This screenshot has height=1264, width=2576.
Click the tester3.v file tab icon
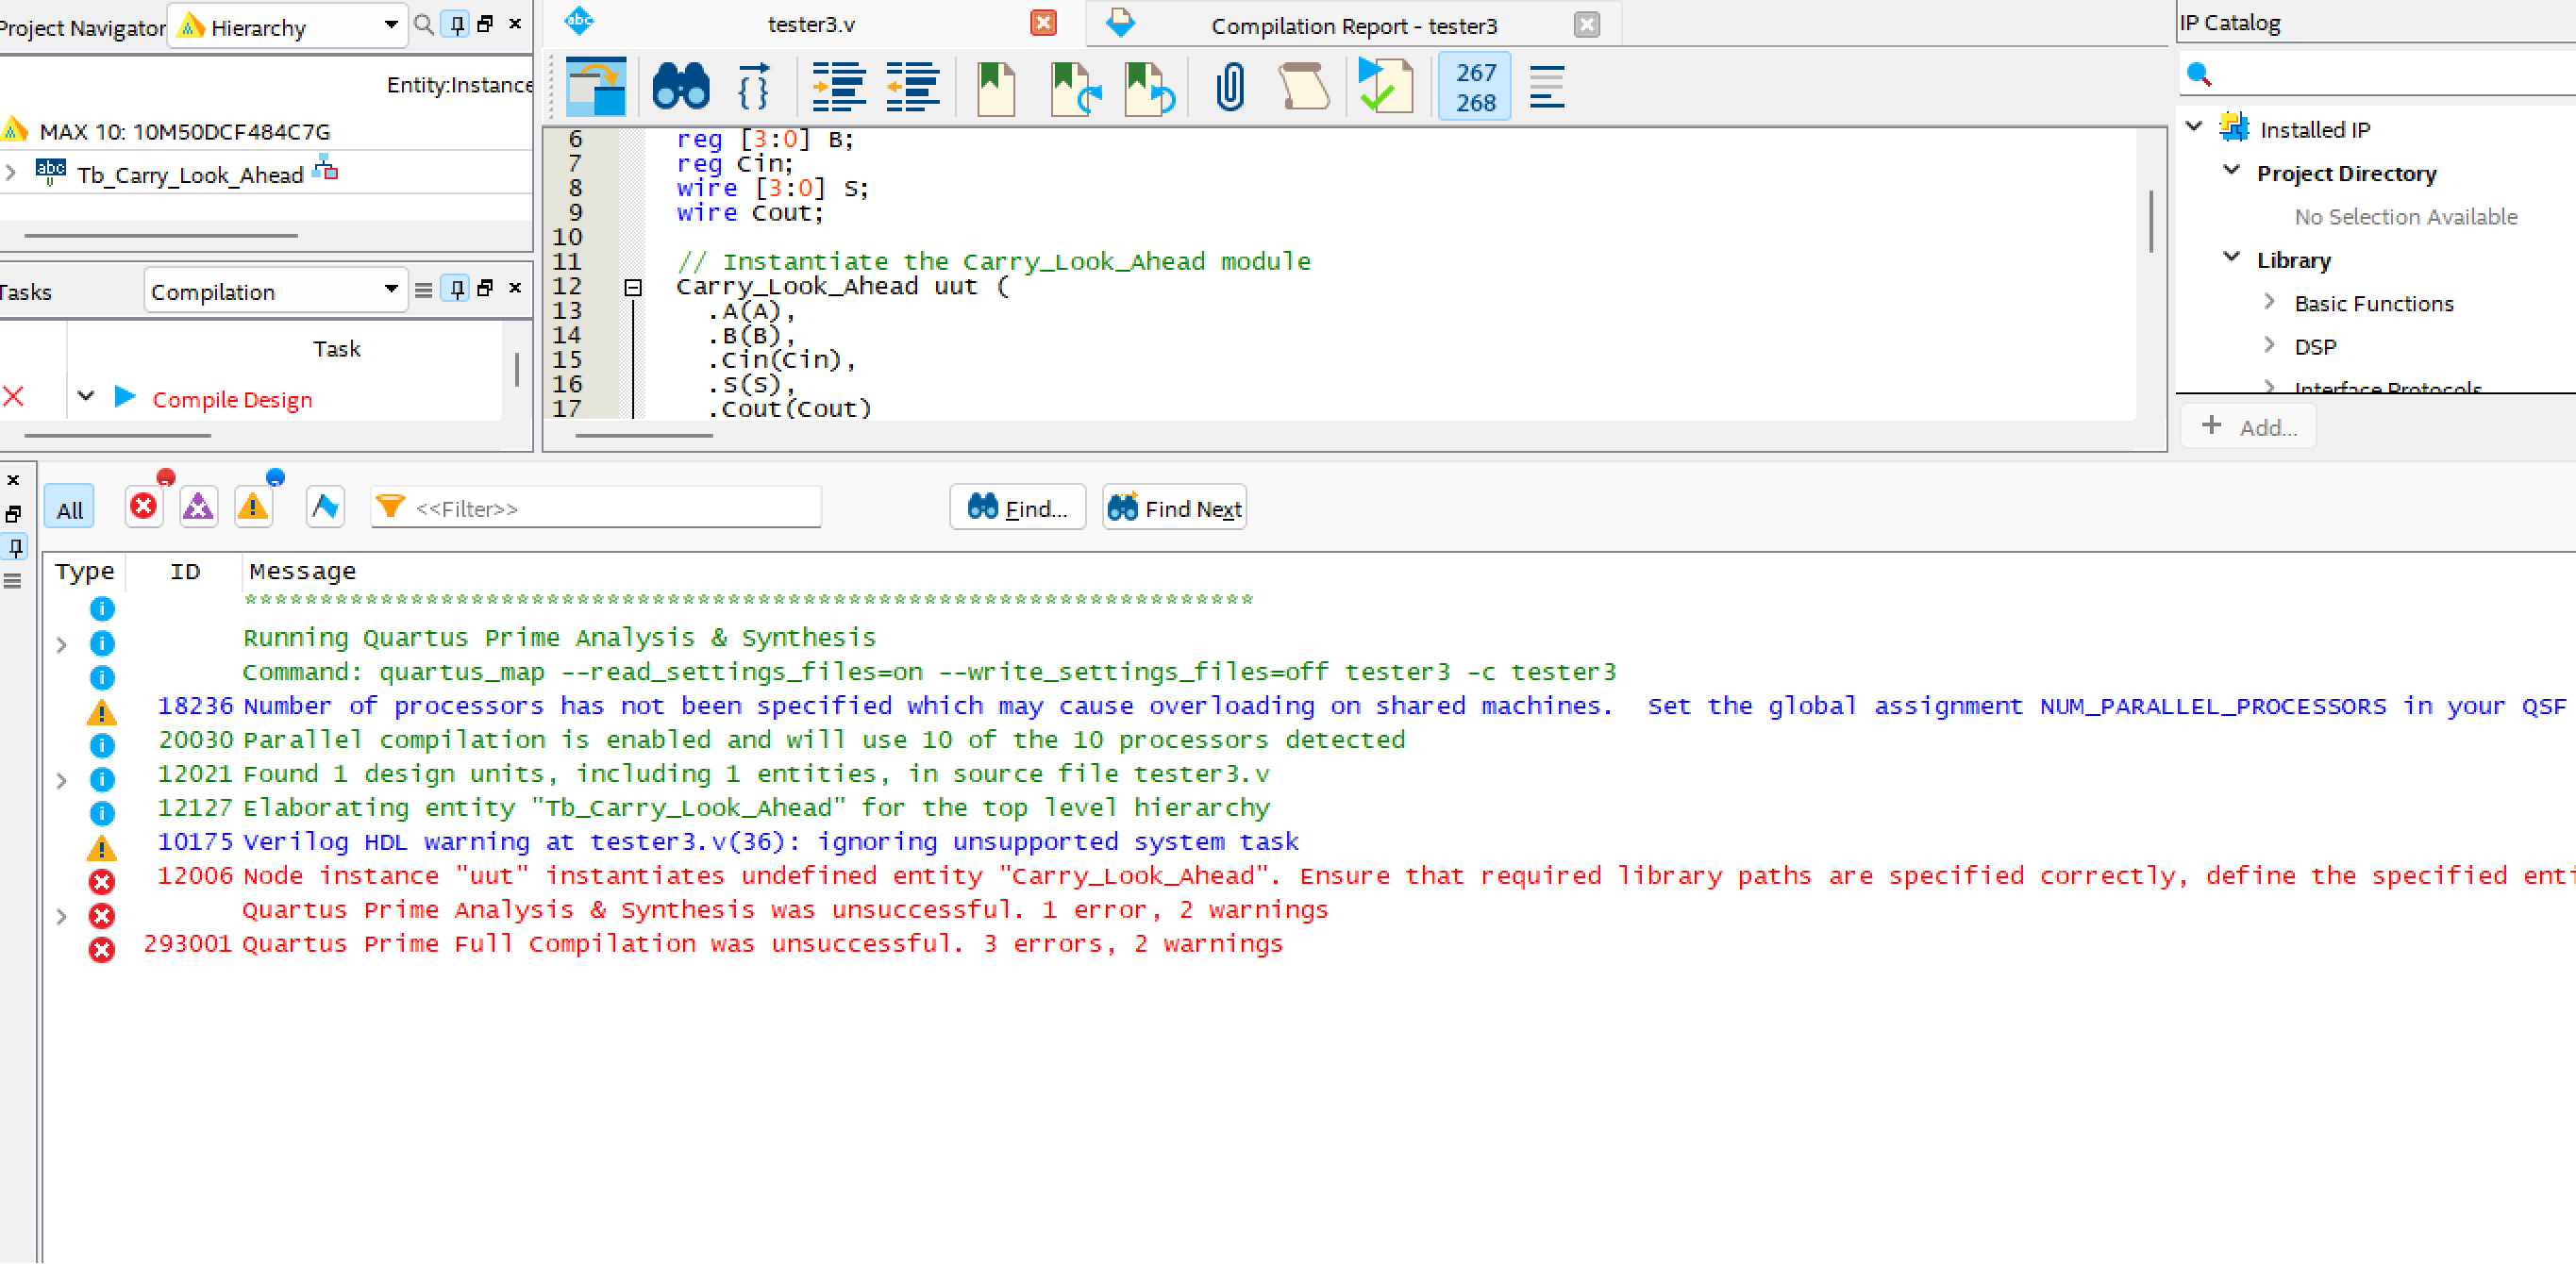coord(579,21)
